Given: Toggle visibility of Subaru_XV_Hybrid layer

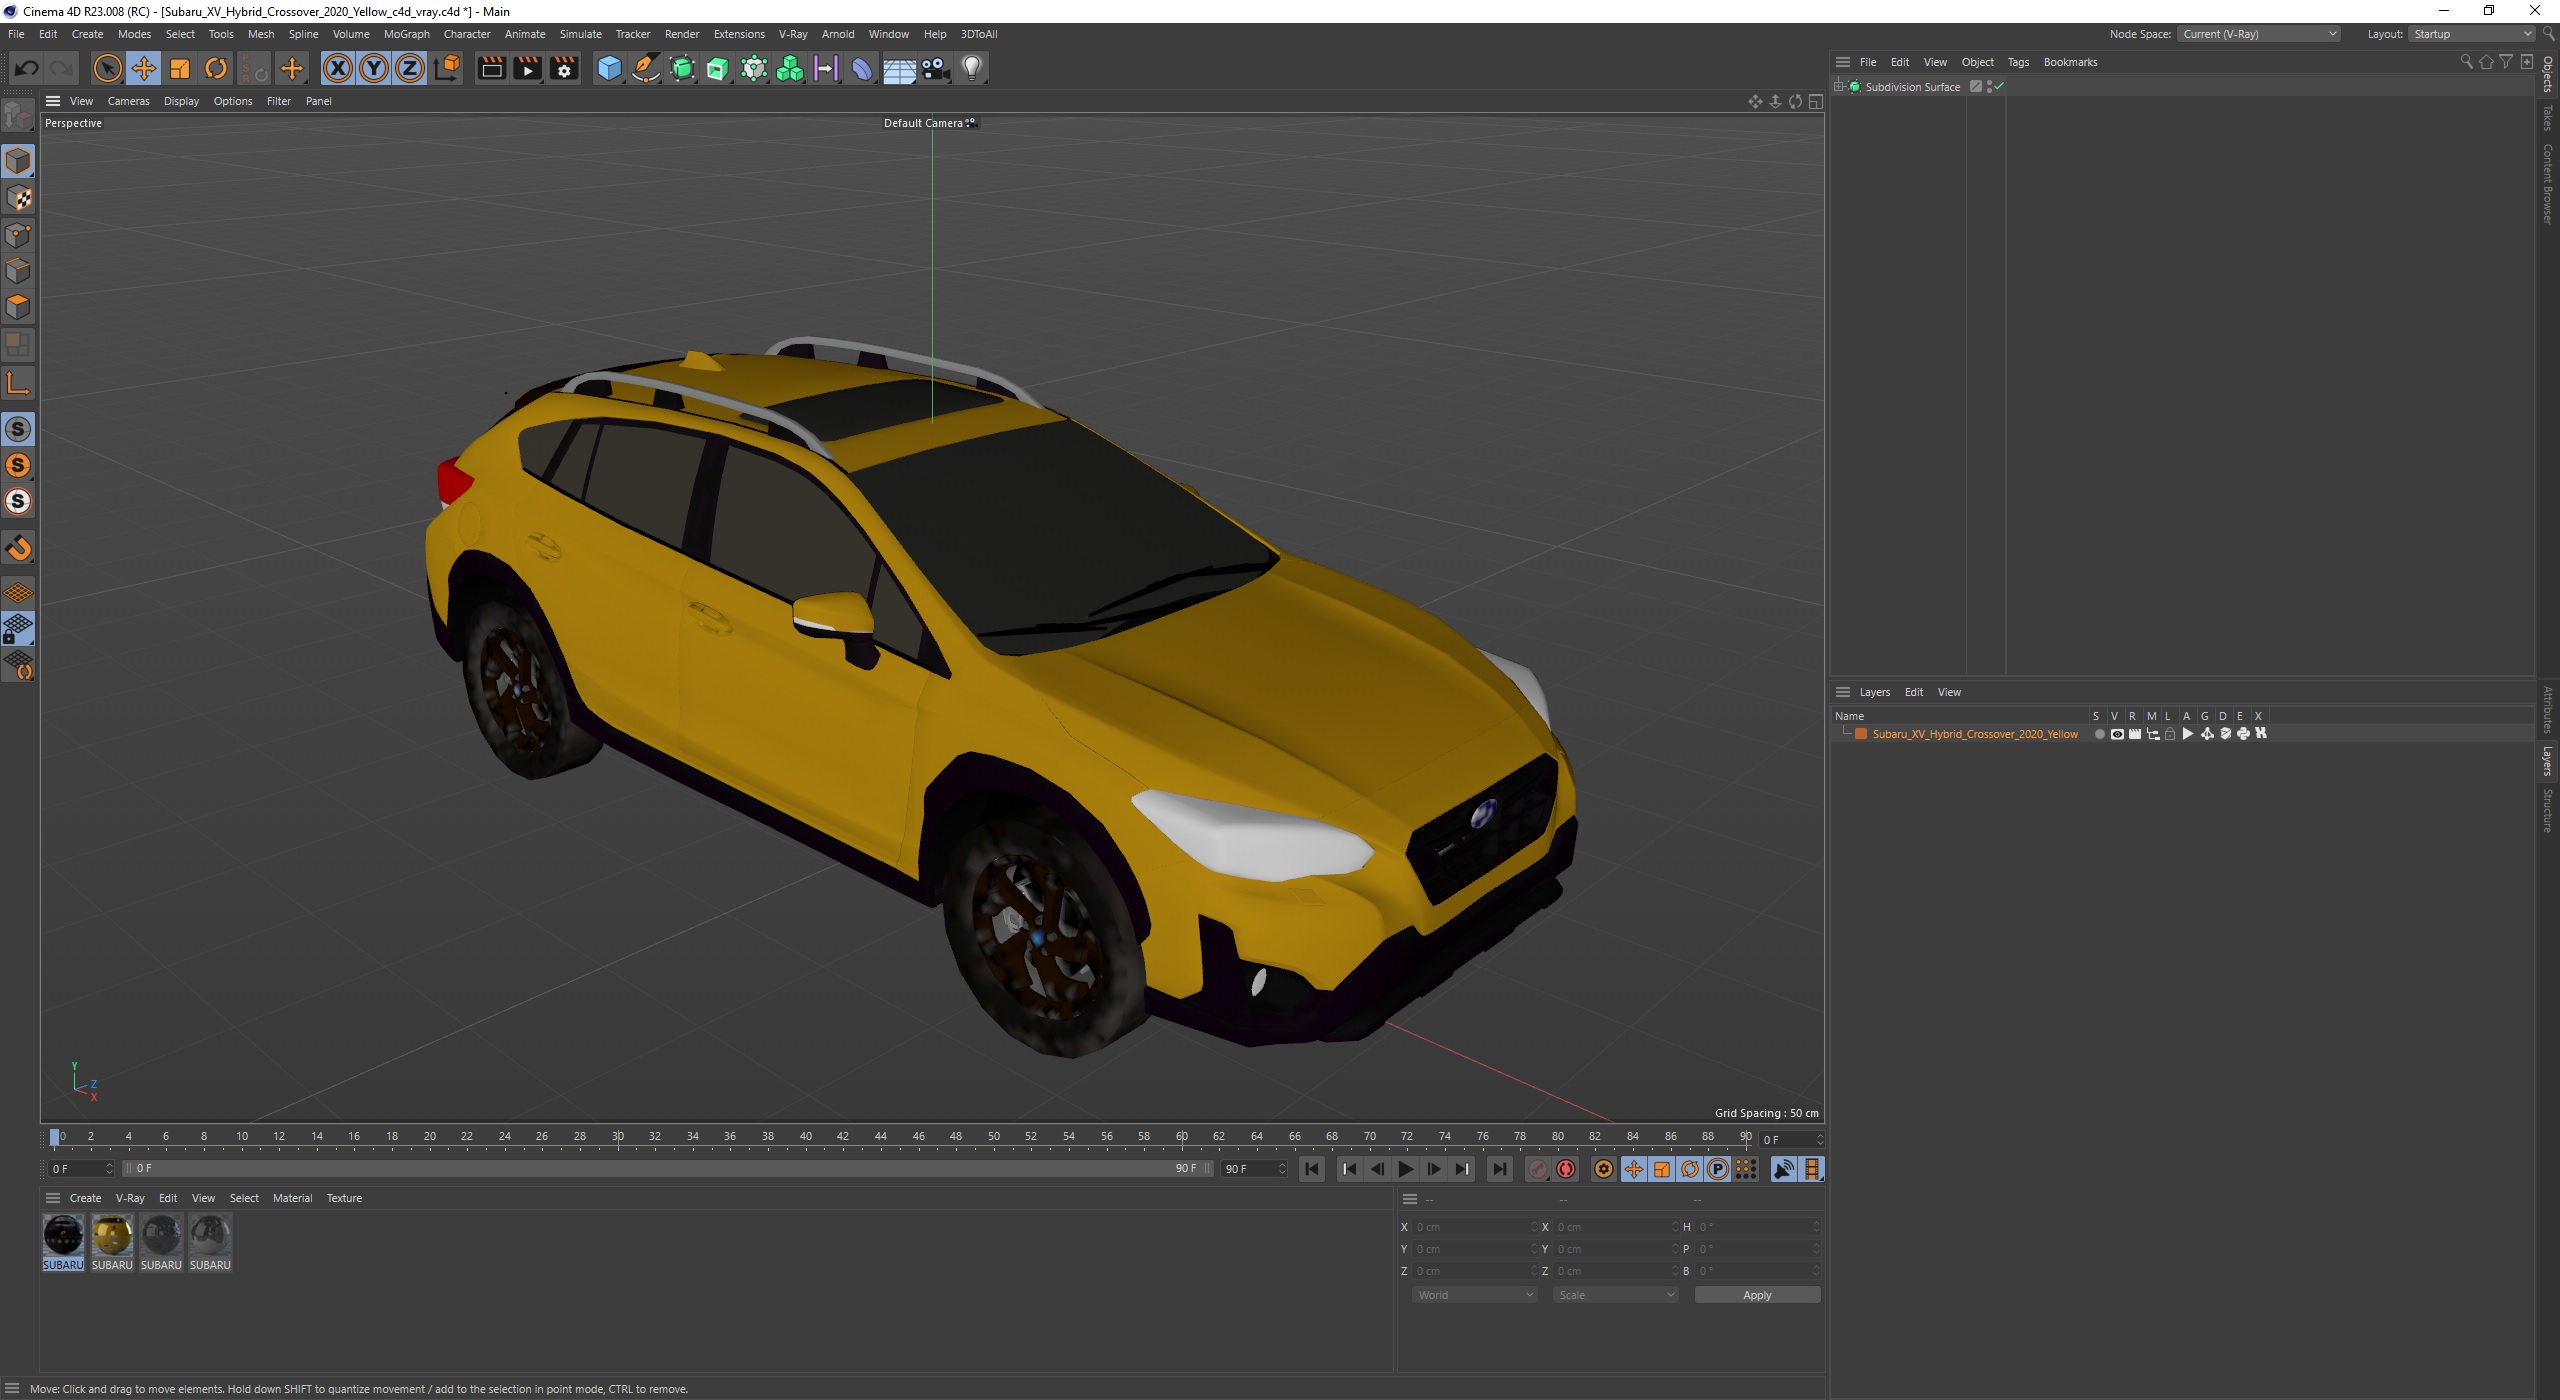Looking at the screenshot, I should click(2110, 731).
